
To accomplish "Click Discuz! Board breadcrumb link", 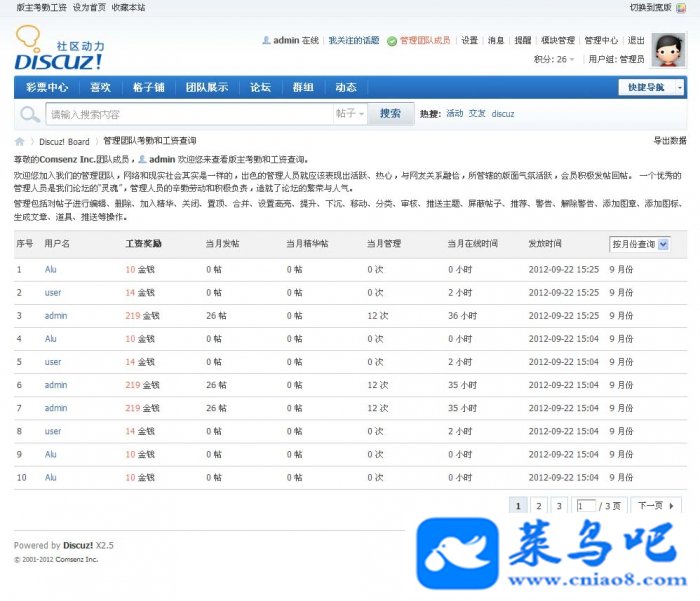I will click(x=64, y=142).
